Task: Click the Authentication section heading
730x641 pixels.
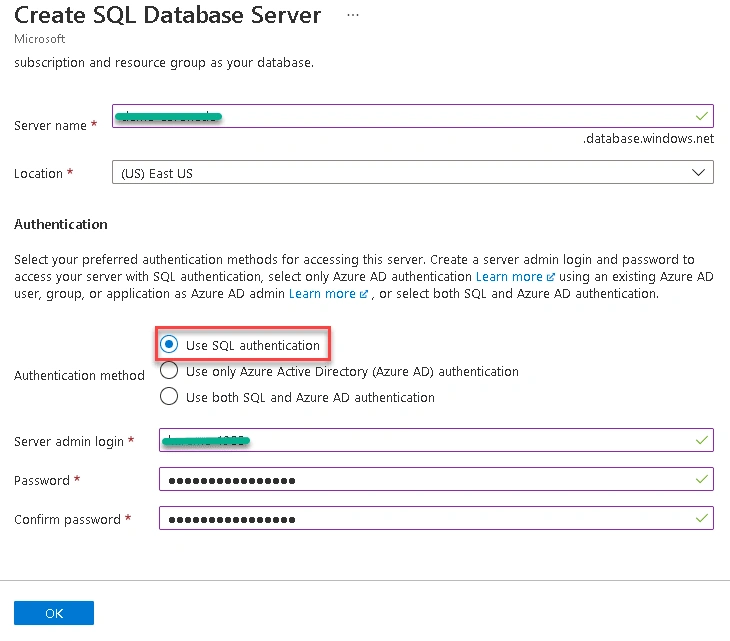Action: click(61, 224)
